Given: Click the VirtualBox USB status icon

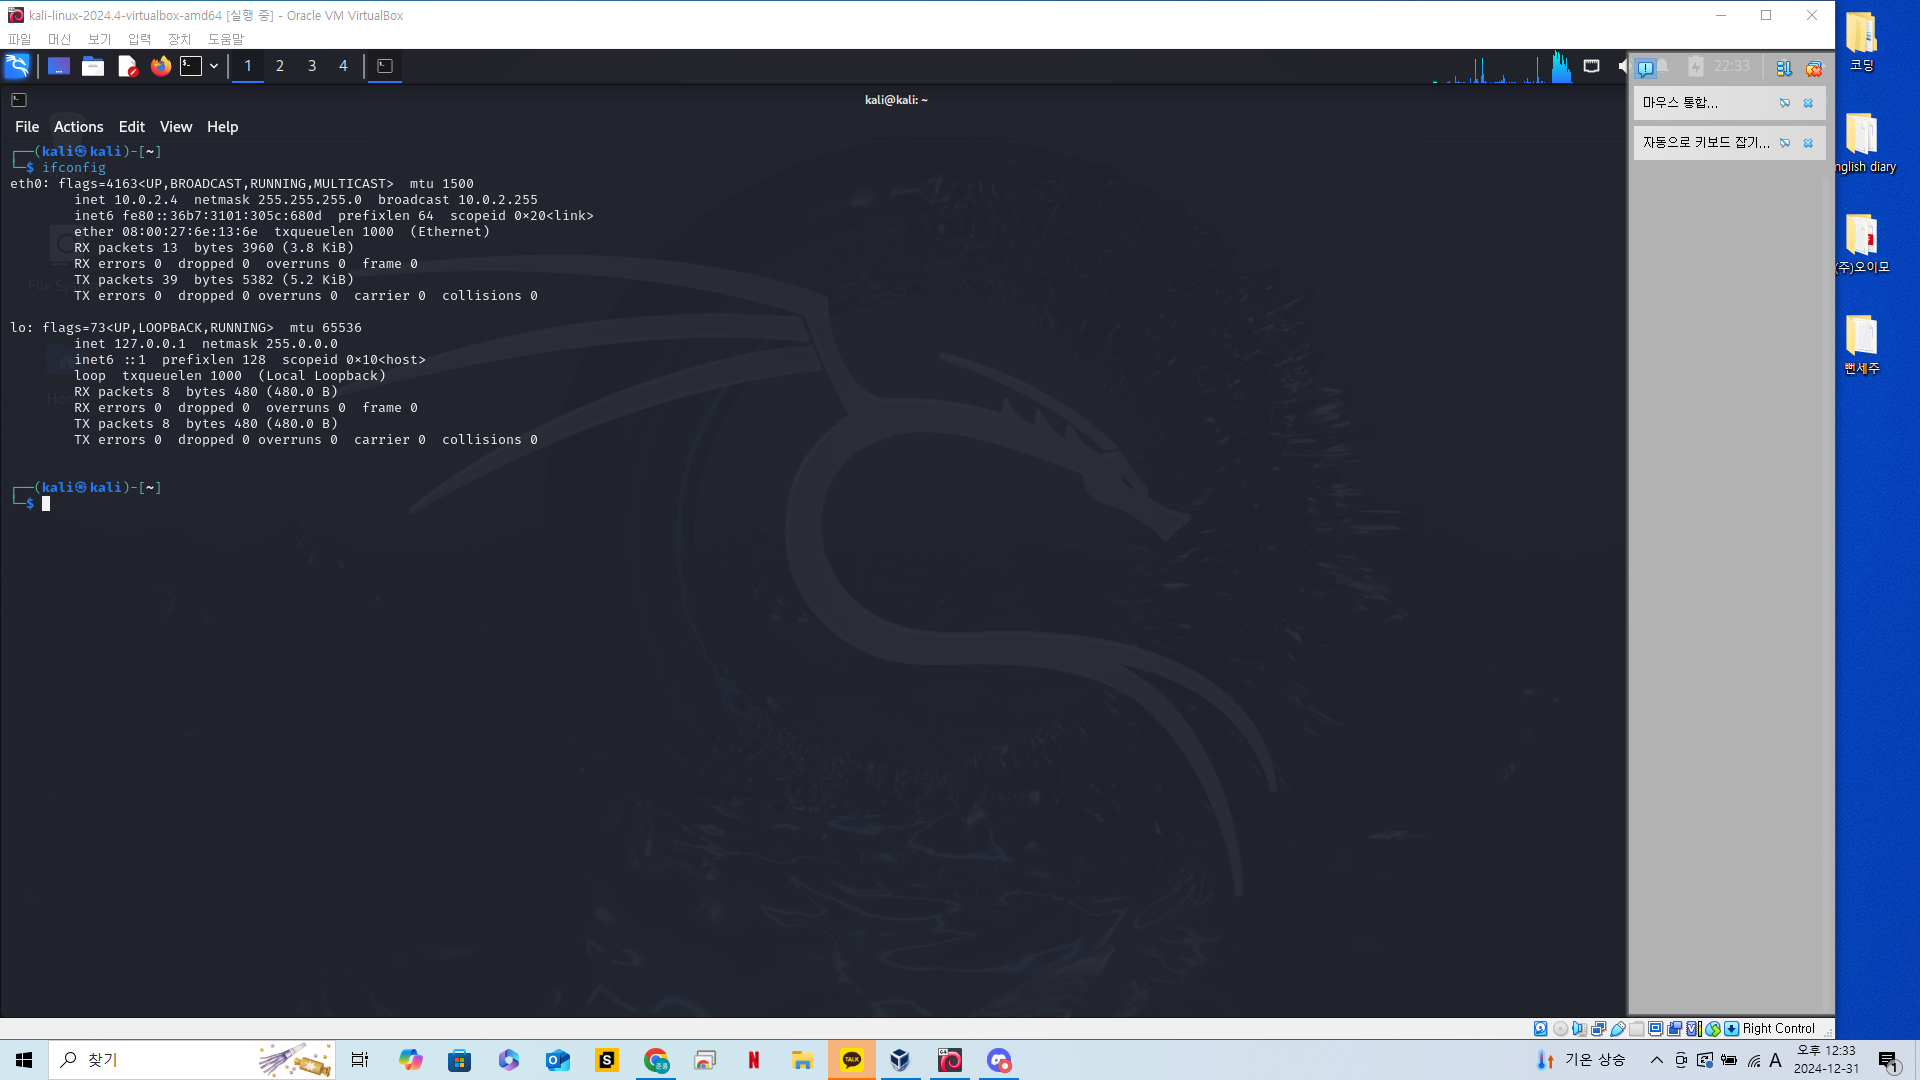Looking at the screenshot, I should click(x=1617, y=1028).
